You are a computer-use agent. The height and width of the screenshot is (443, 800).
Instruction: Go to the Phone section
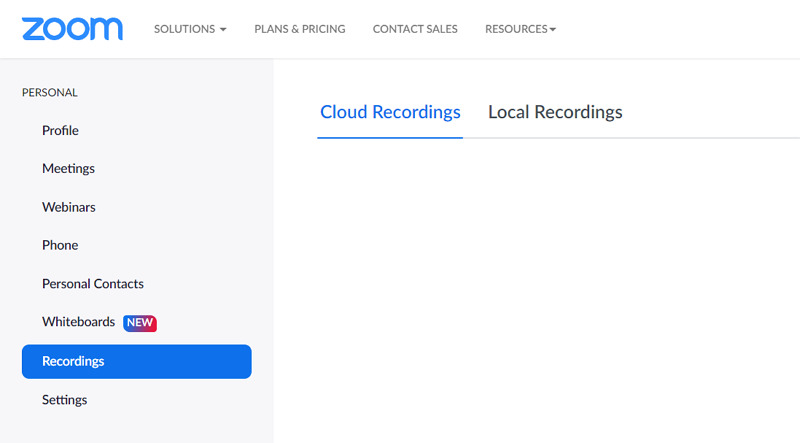pos(60,245)
